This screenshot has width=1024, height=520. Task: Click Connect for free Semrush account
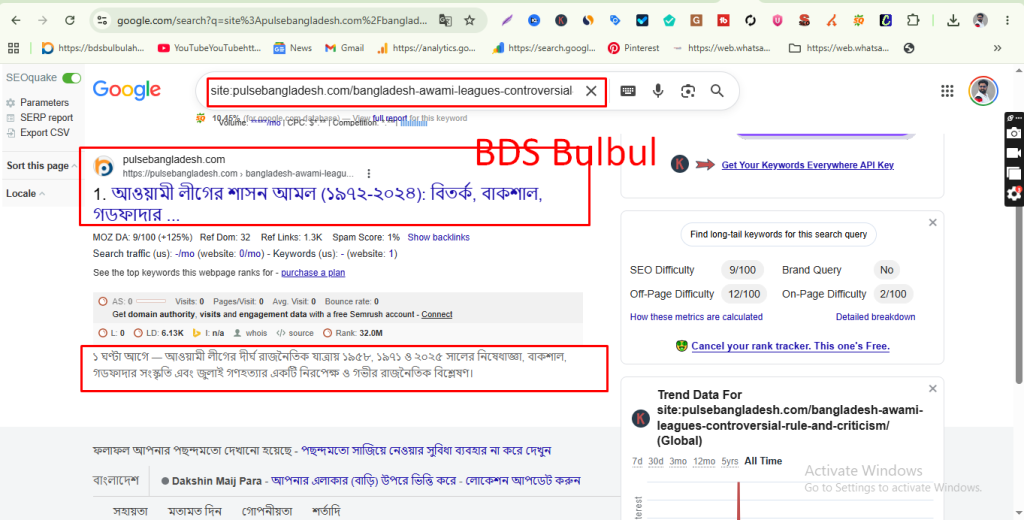(x=437, y=314)
